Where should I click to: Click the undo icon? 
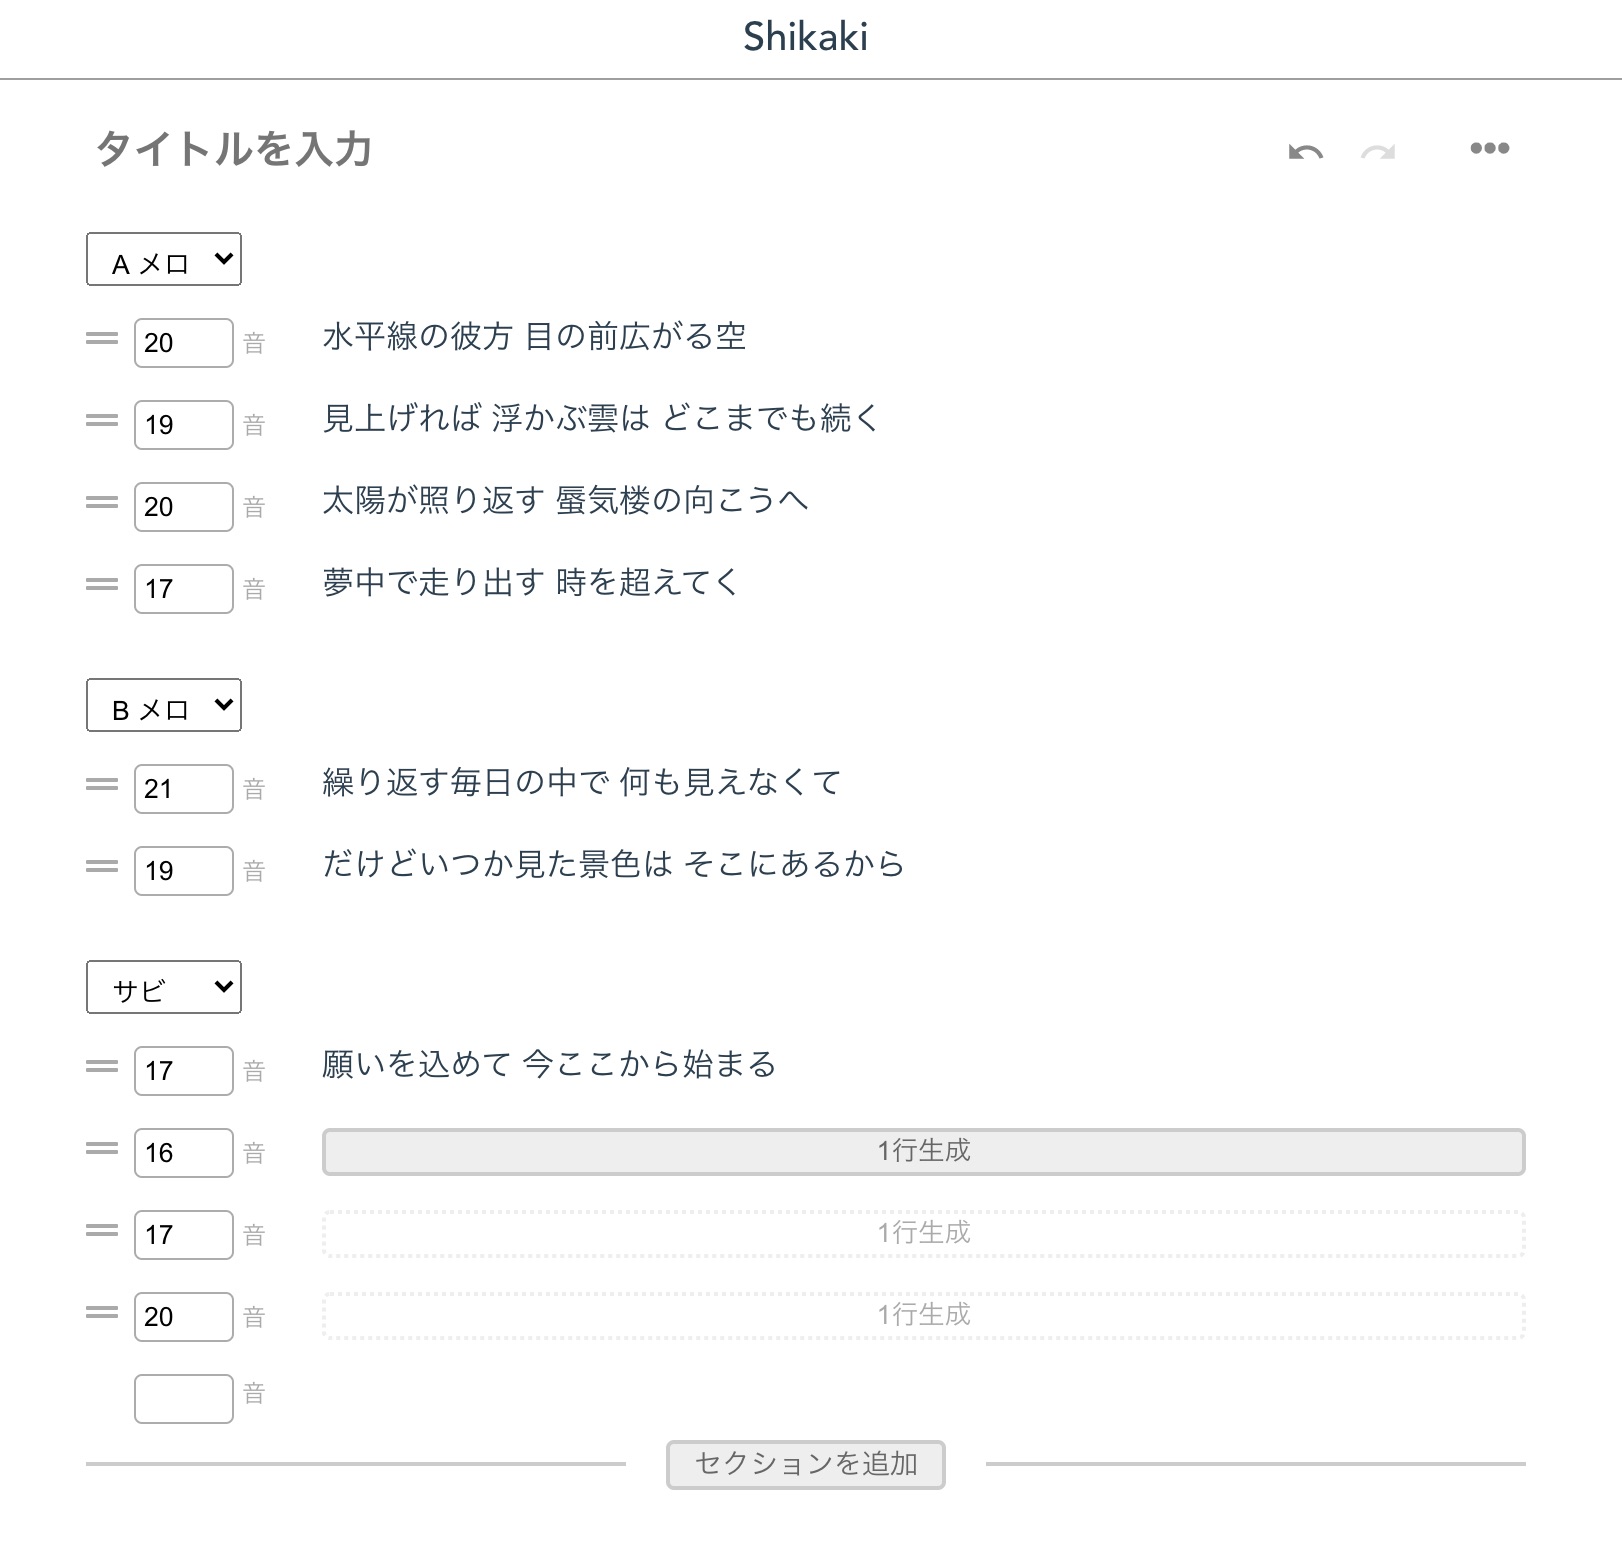1308,148
